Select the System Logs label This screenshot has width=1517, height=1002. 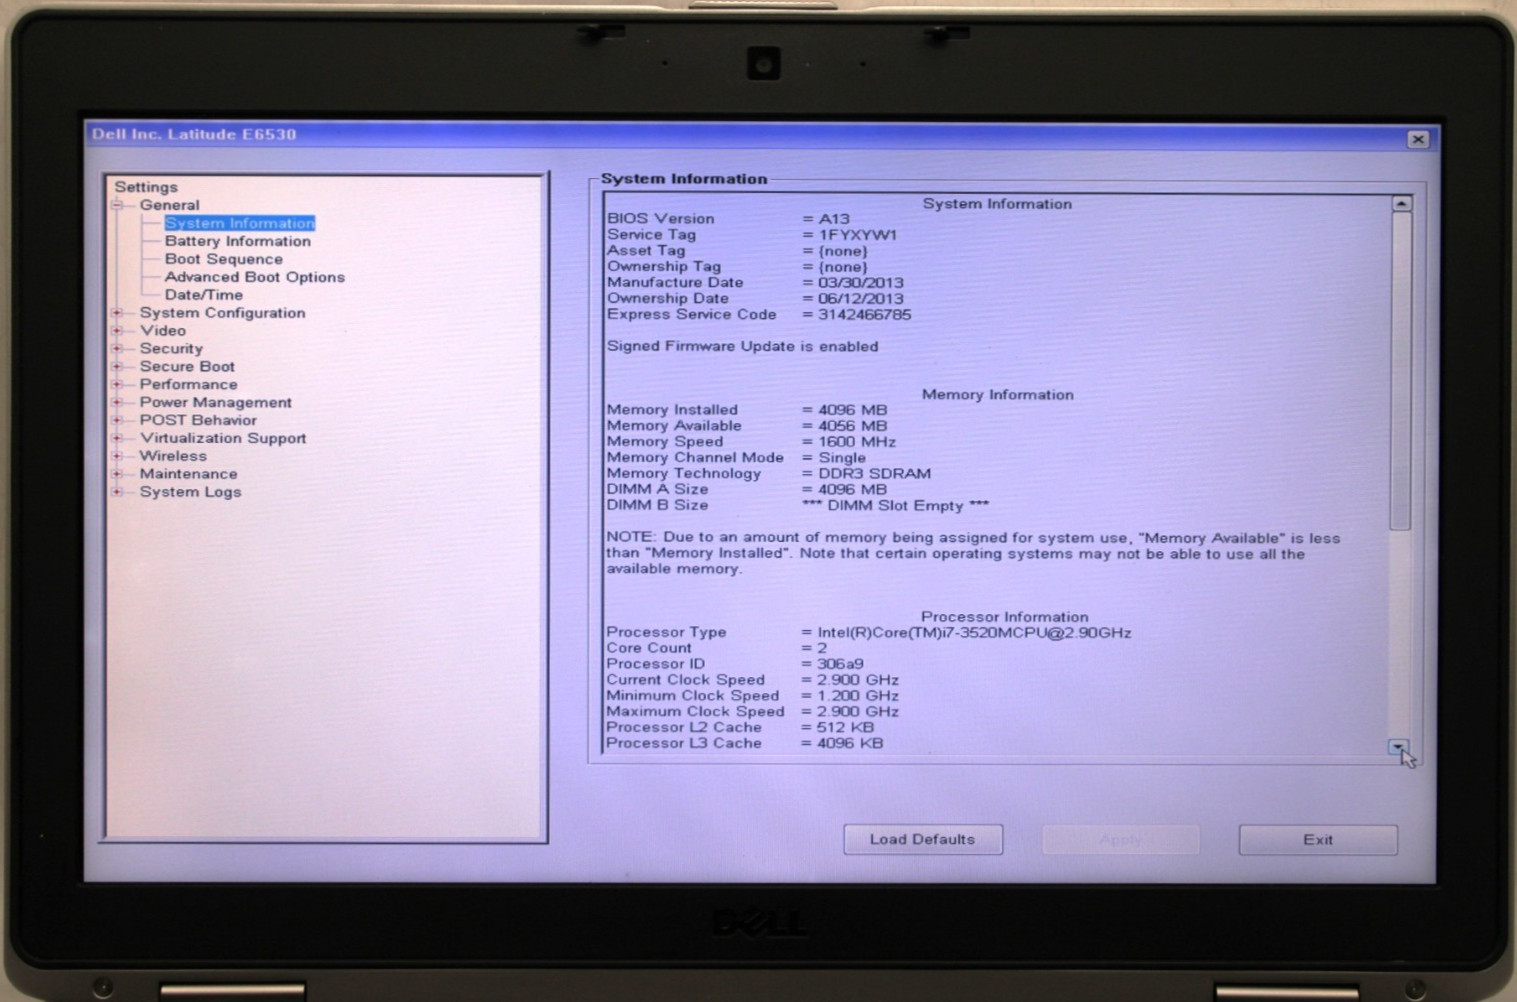coord(191,492)
